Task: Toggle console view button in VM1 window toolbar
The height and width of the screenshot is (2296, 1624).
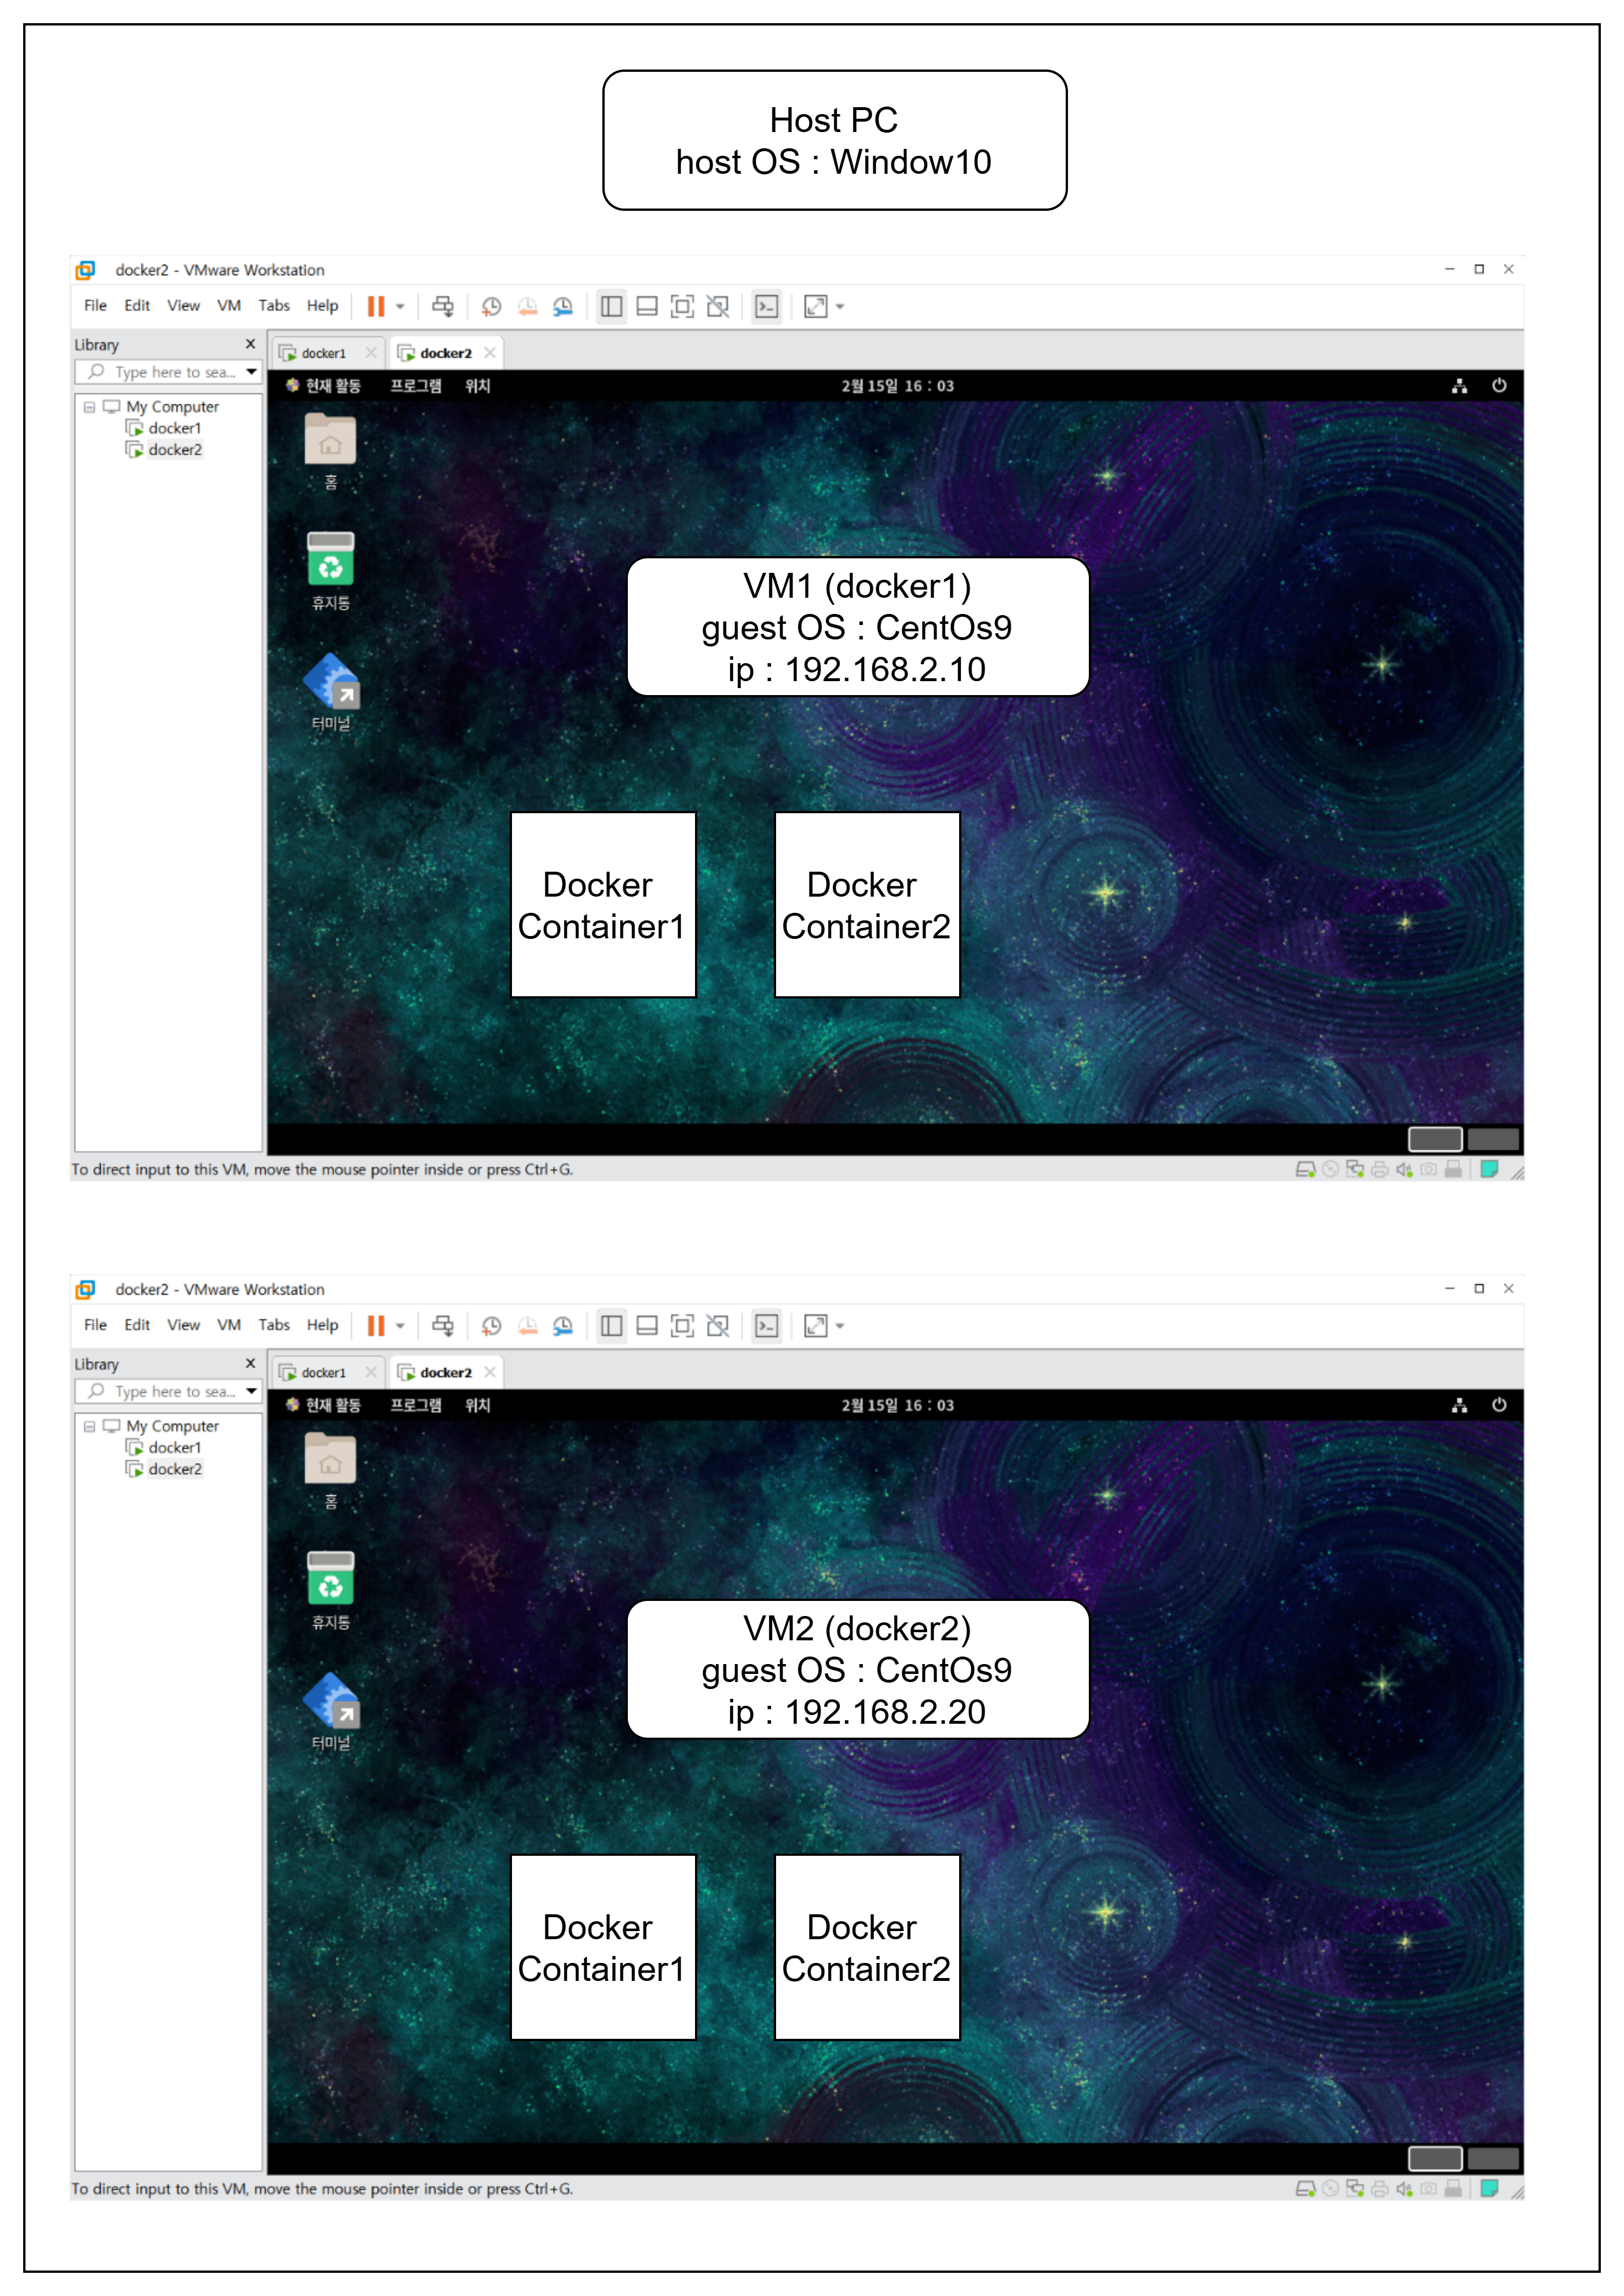Action: 767,306
